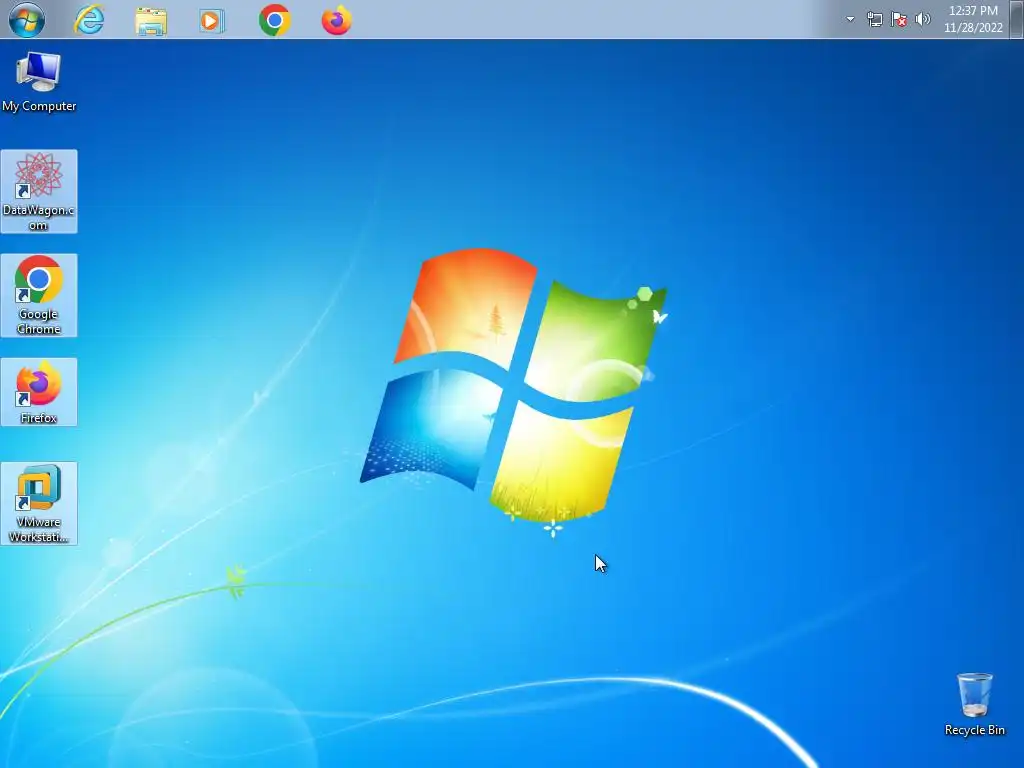This screenshot has height=768, width=1024.
Task: Select the Firefox desktop shortcut
Action: 39,392
